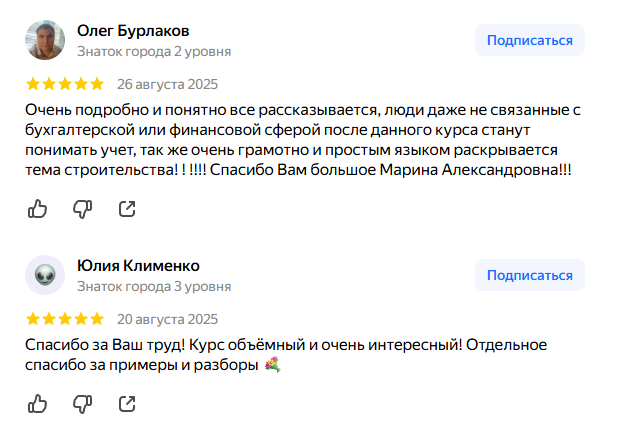Click the date 26 августа 2025
Image resolution: width=626 pixels, height=428 pixels.
(167, 84)
